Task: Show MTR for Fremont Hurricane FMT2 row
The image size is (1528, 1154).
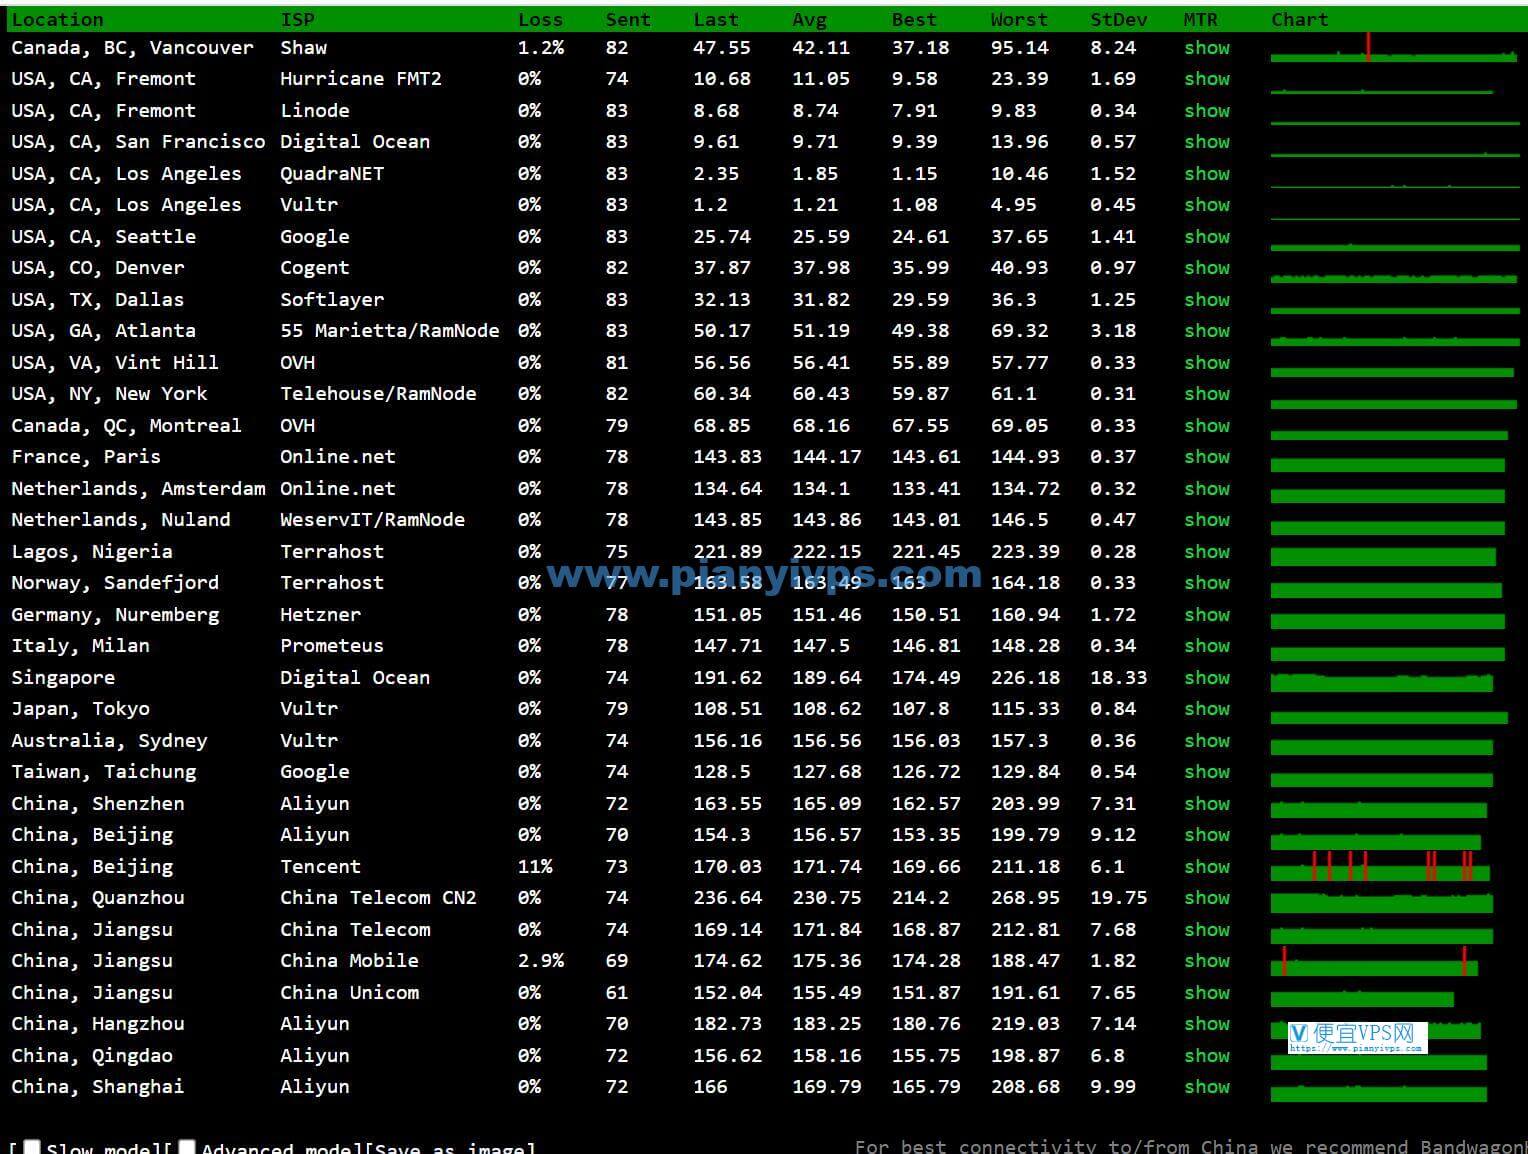Action: 1207,79
